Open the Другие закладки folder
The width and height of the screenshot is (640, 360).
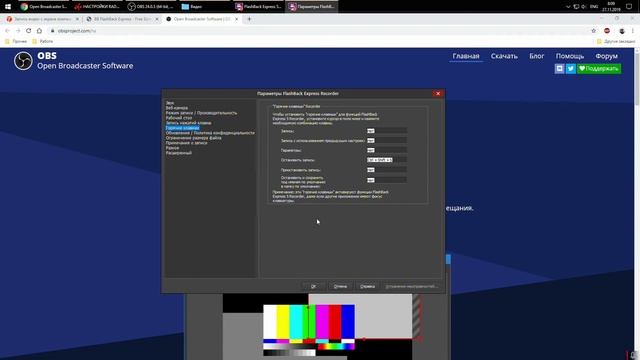pyautogui.click(x=616, y=41)
